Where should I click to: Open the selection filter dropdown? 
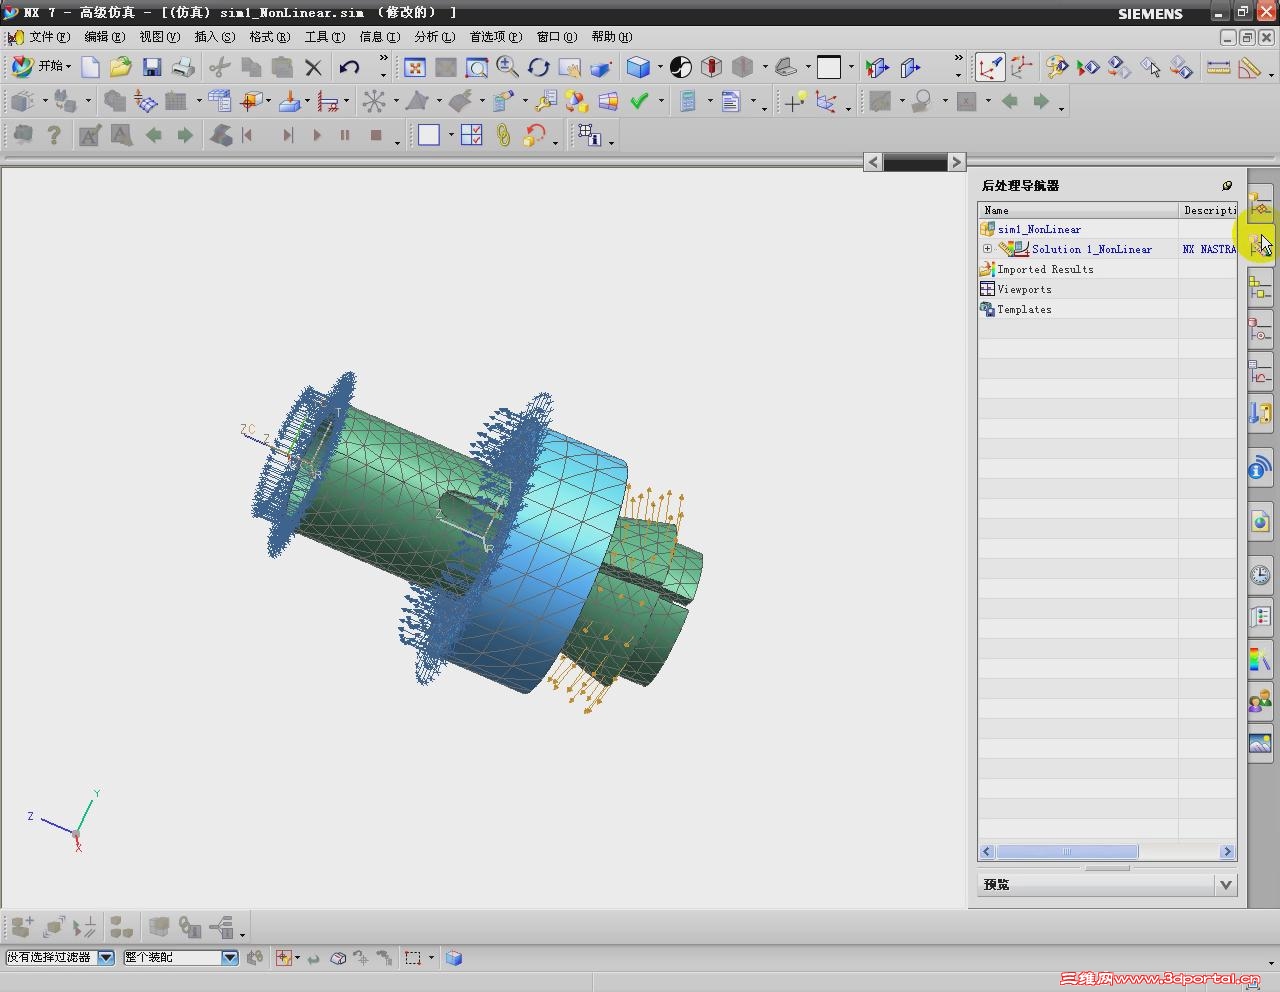point(106,957)
